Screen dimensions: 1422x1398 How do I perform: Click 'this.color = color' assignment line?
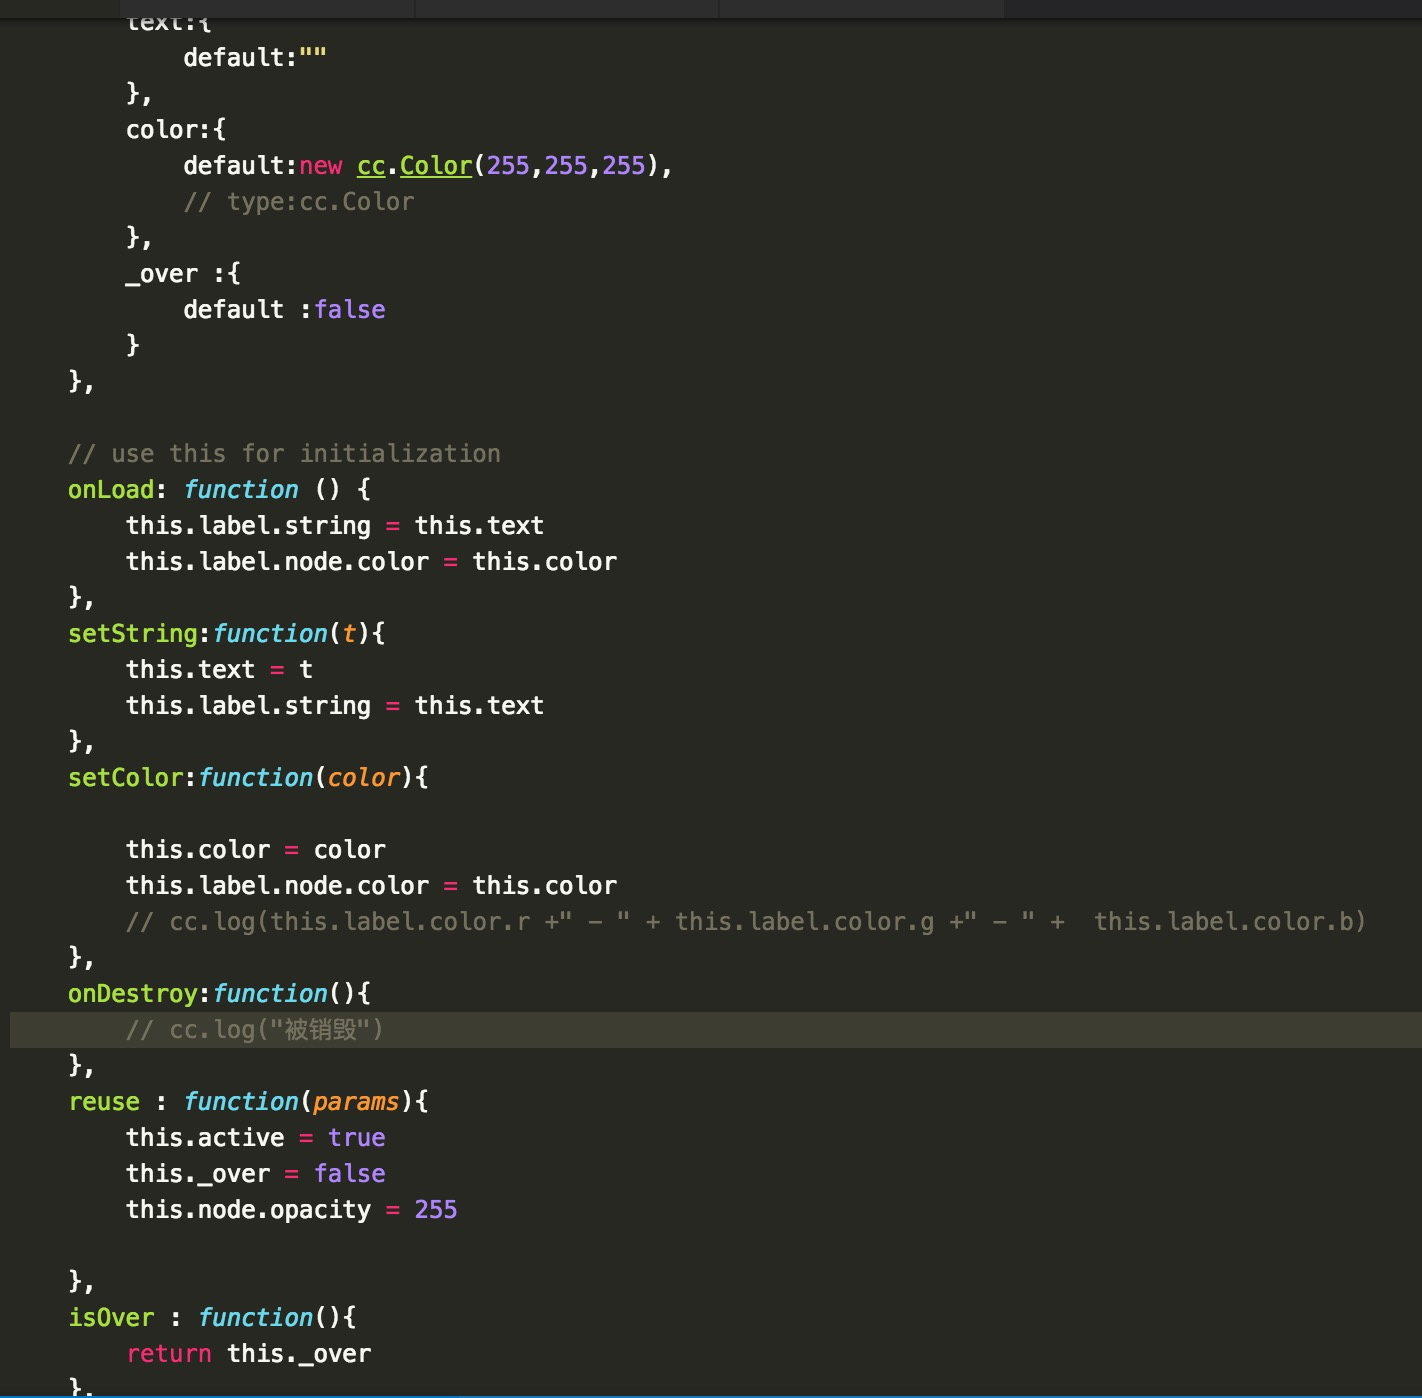point(256,850)
